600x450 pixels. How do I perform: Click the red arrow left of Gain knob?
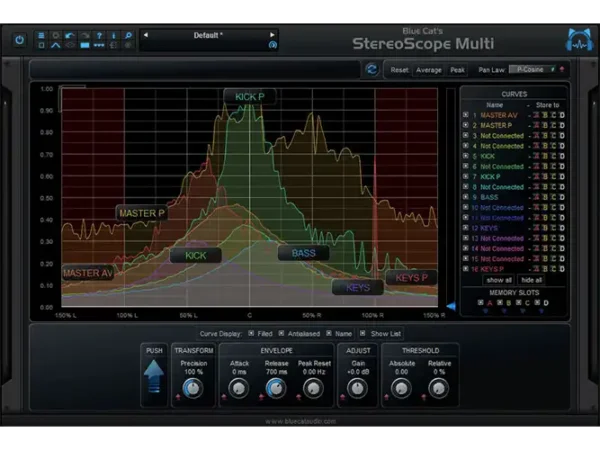pyautogui.click(x=342, y=397)
